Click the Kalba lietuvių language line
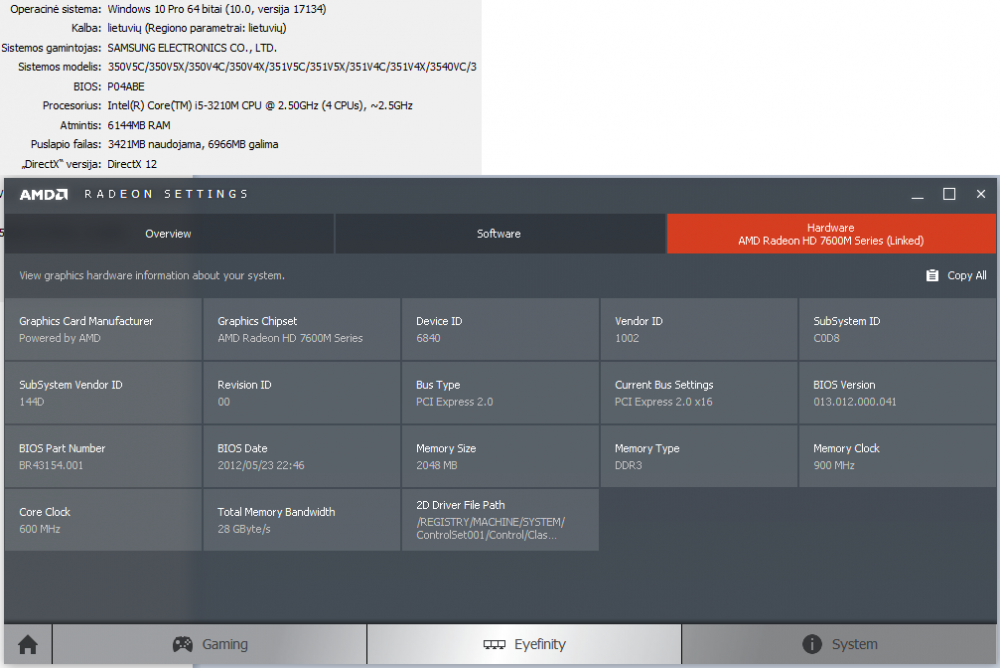Image resolution: width=1000 pixels, height=668 pixels. tap(197, 28)
